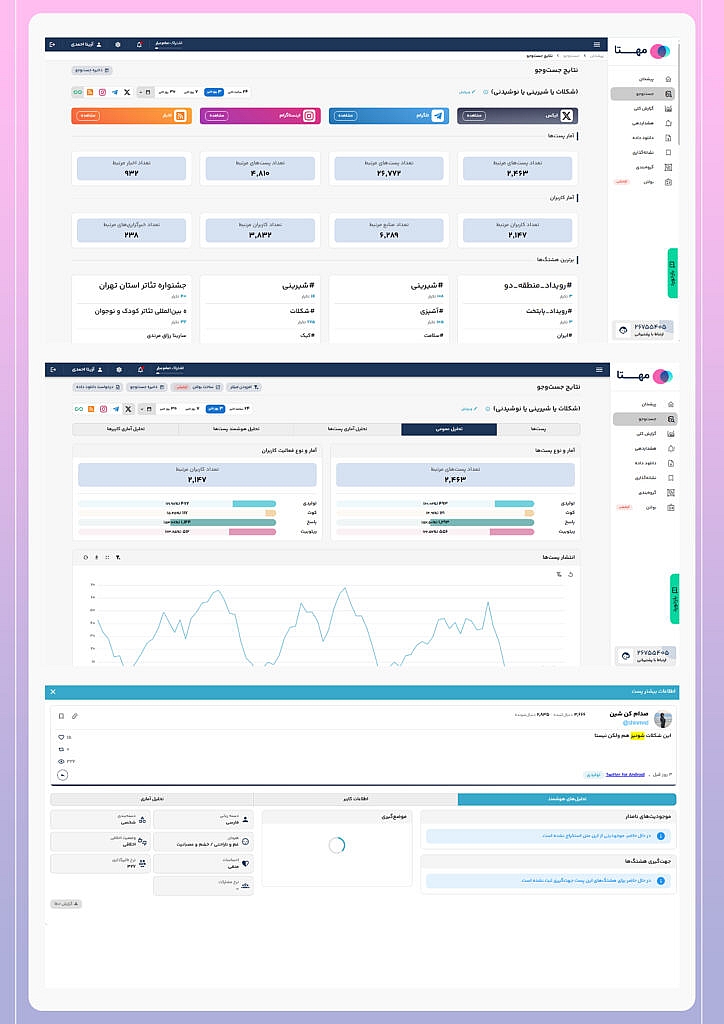Select ۷ روز اخیر range above the platform cards
This screenshot has width=724, height=1024.
(x=190, y=91)
